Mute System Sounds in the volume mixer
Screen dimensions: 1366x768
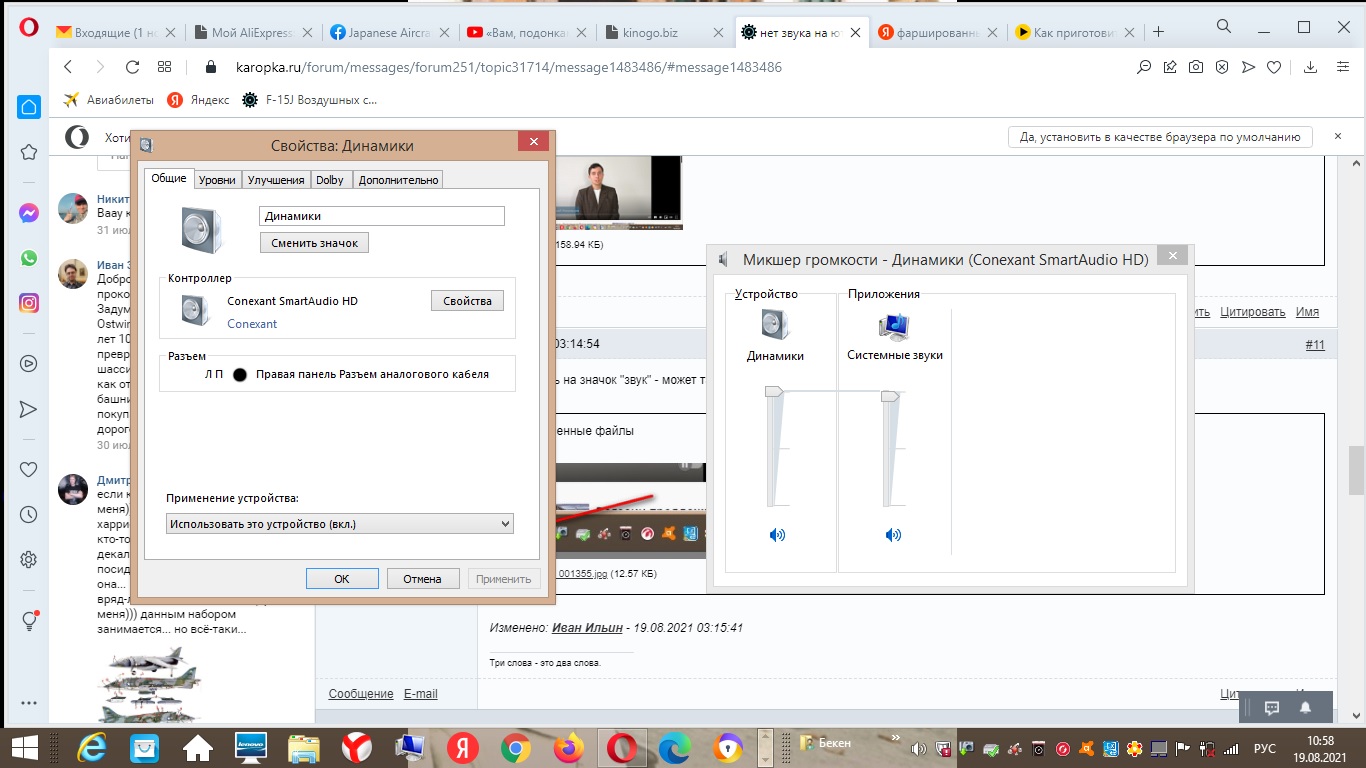[x=893, y=535]
